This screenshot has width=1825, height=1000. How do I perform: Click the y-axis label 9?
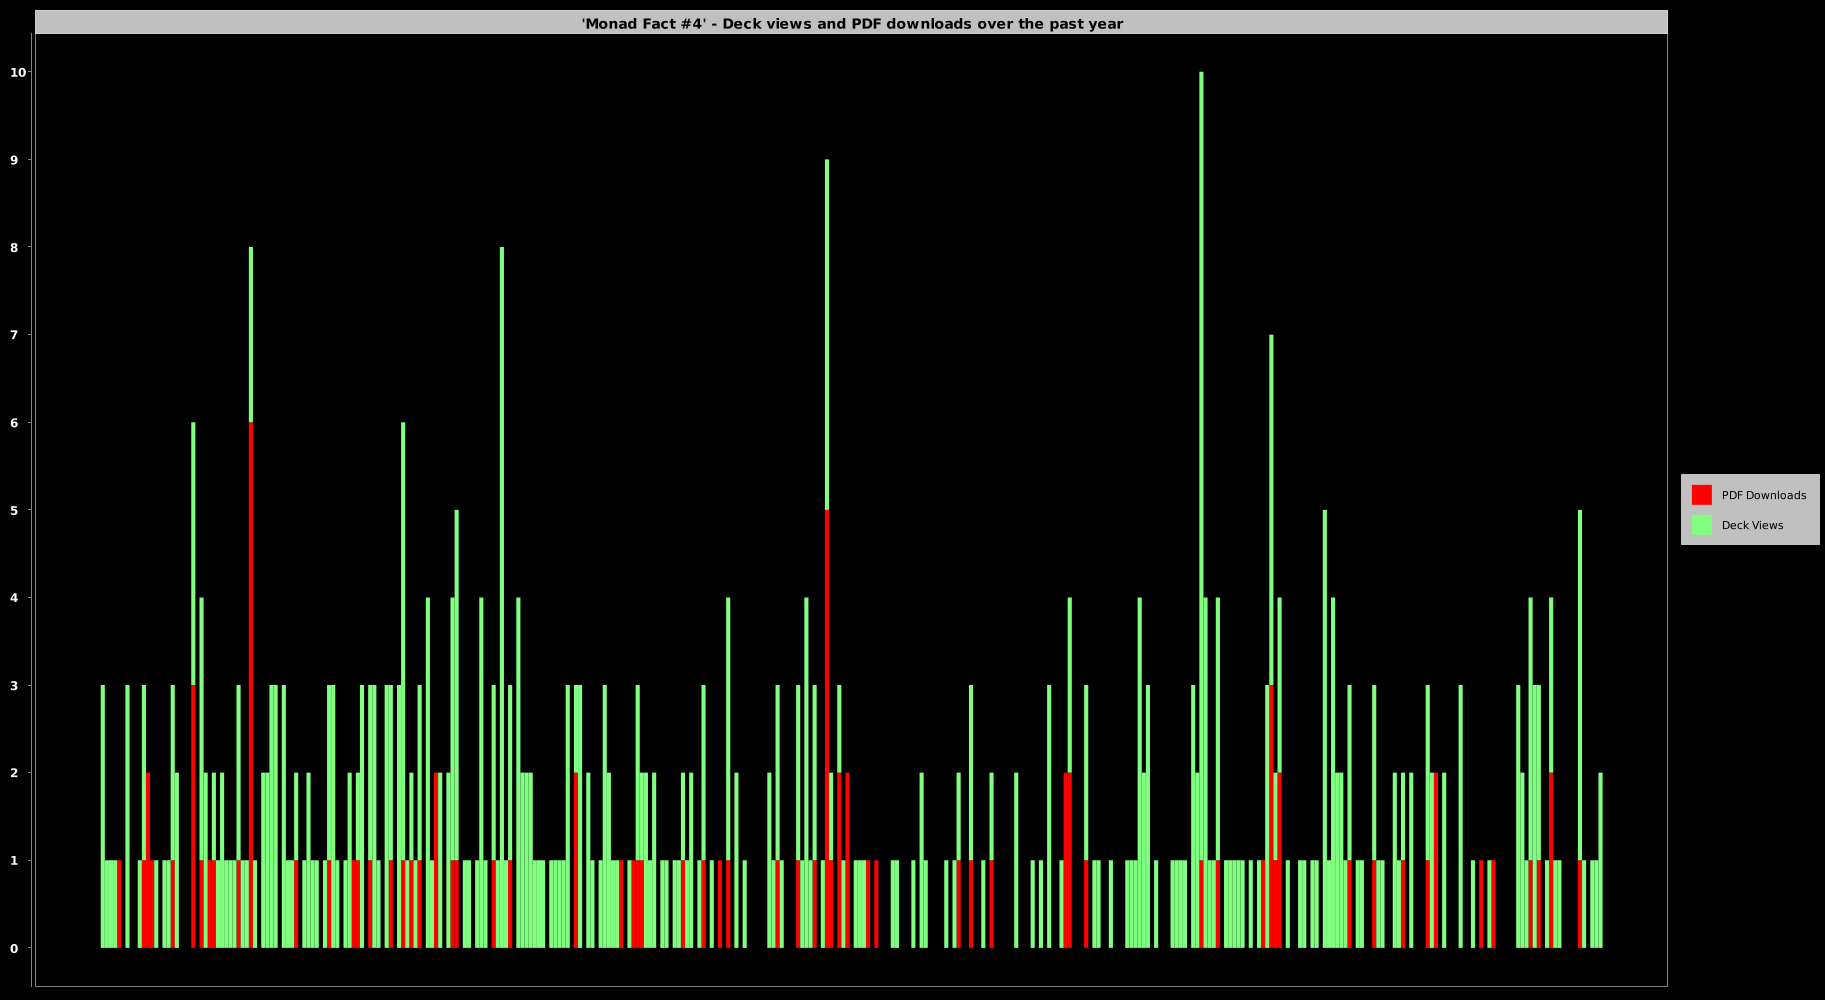tap(14, 160)
